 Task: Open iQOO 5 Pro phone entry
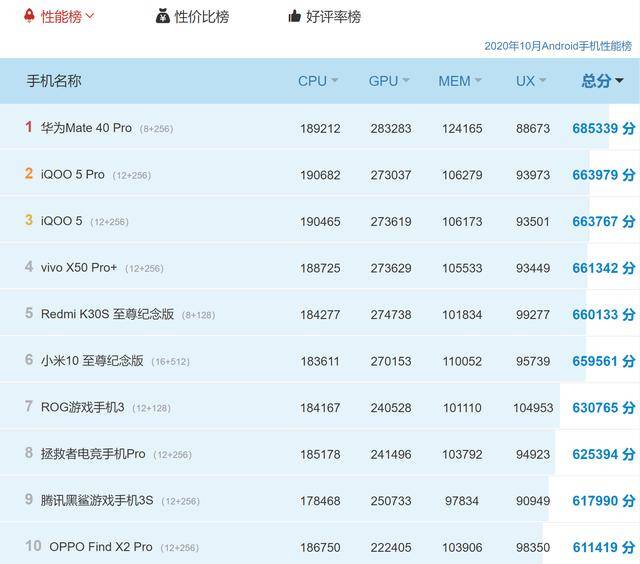(73, 175)
